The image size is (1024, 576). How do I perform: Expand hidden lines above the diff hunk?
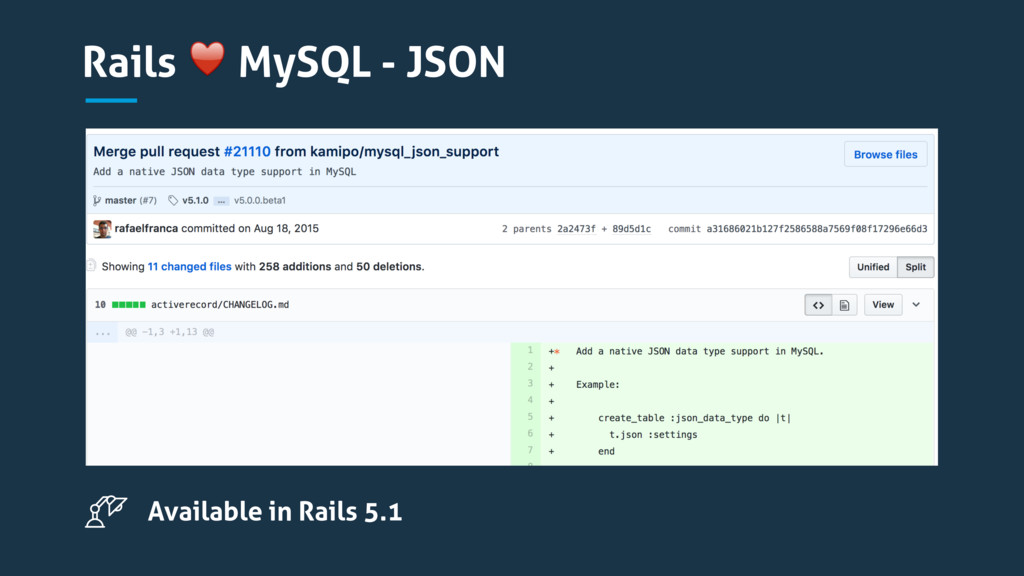[103, 332]
